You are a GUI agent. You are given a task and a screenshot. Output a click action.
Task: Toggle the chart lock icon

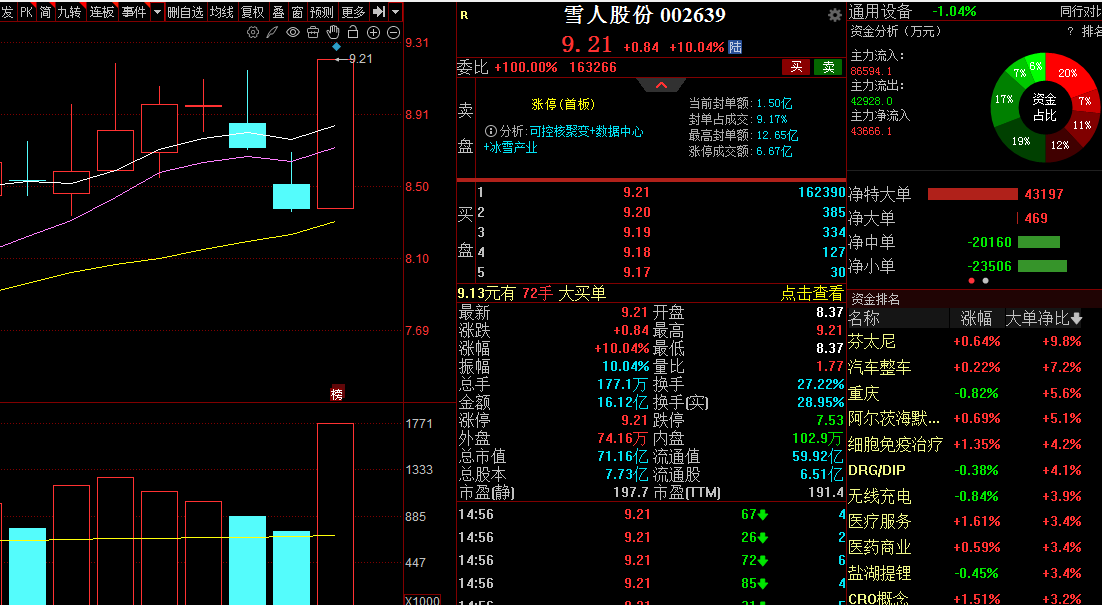point(353,32)
